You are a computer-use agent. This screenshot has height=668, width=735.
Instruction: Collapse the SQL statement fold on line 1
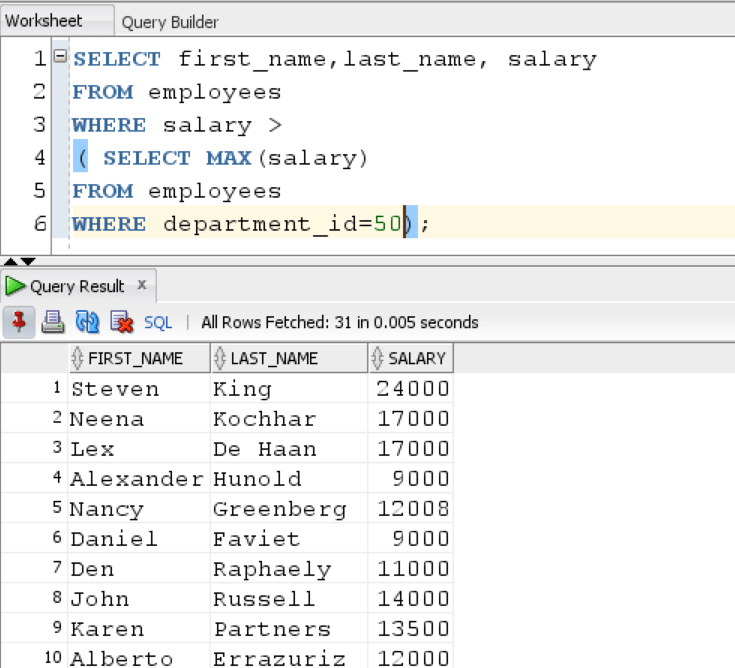tap(60, 56)
